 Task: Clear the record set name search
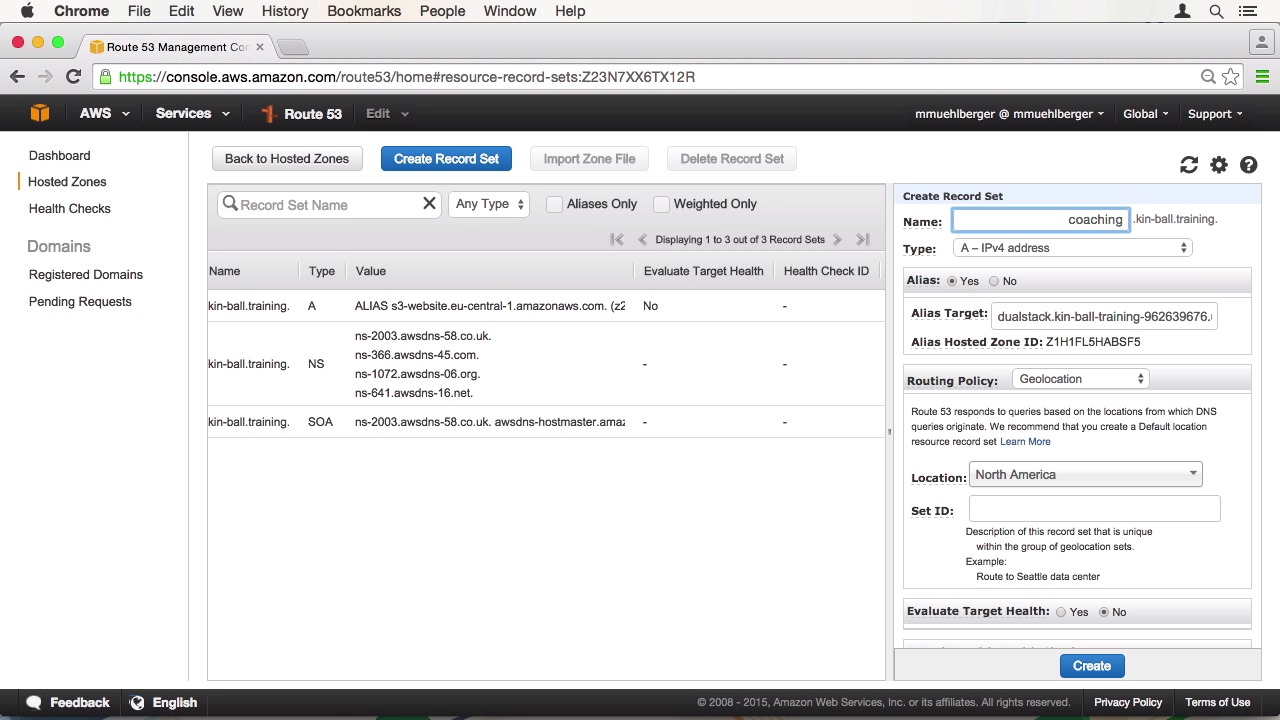pos(429,204)
